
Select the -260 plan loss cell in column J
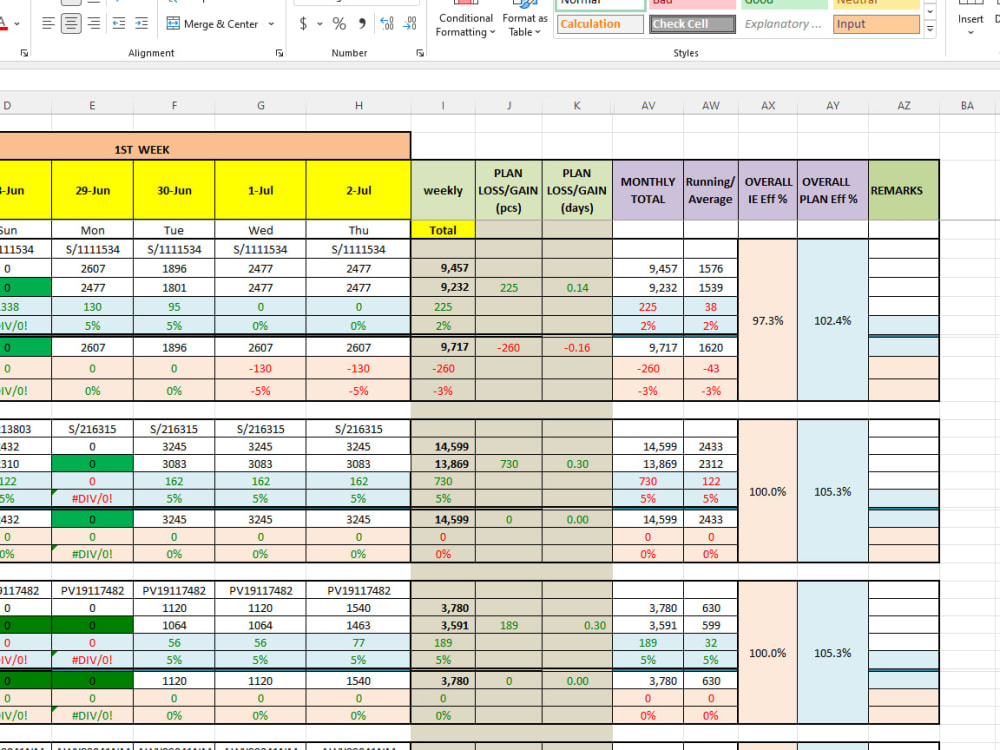click(x=508, y=348)
